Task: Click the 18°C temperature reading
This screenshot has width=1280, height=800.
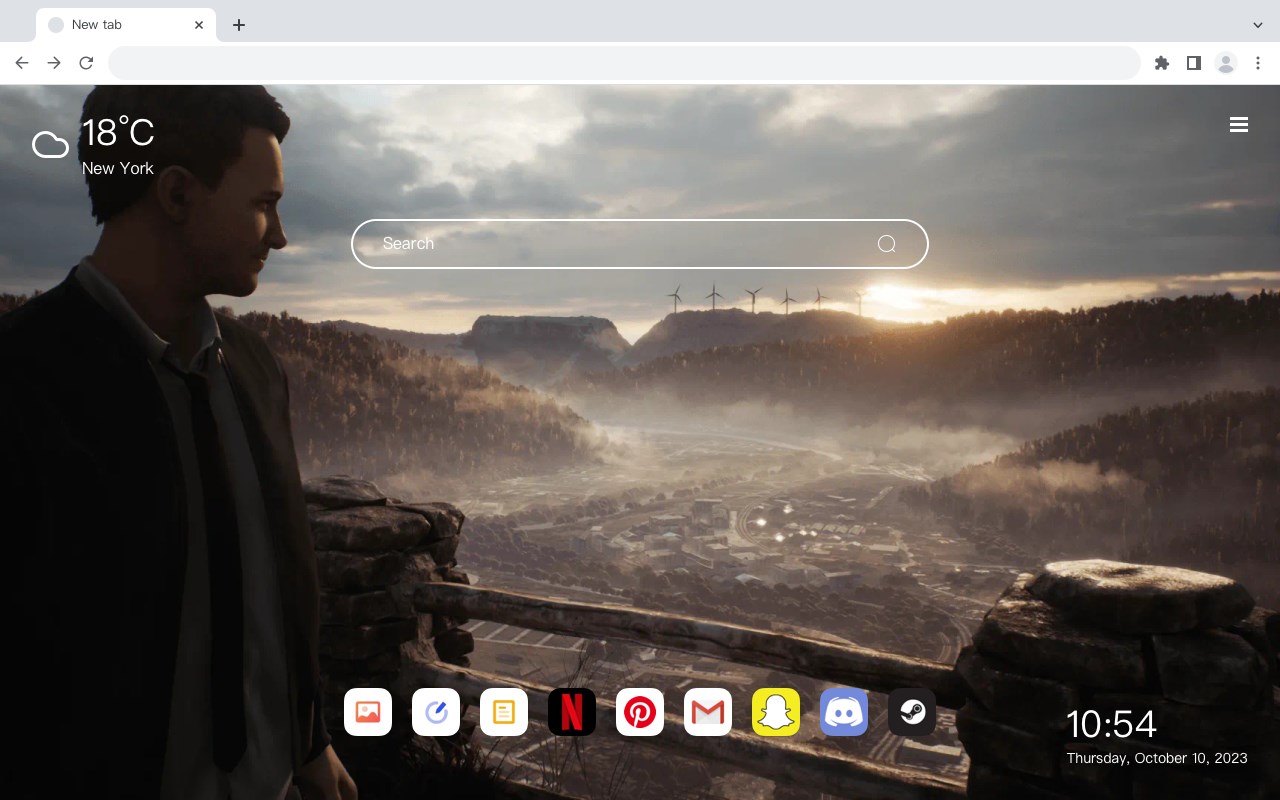Action: click(x=118, y=133)
